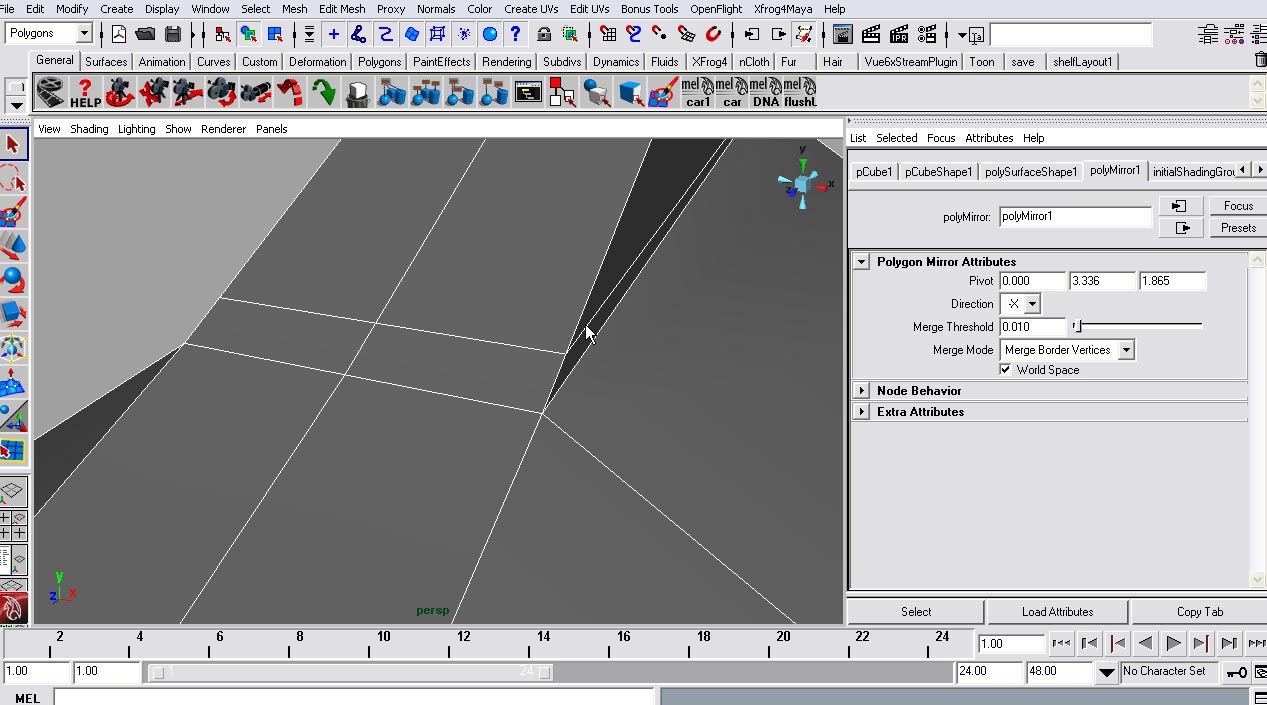The height and width of the screenshot is (705, 1267).
Task: Expand the Extra Attributes section
Action: pos(861,412)
